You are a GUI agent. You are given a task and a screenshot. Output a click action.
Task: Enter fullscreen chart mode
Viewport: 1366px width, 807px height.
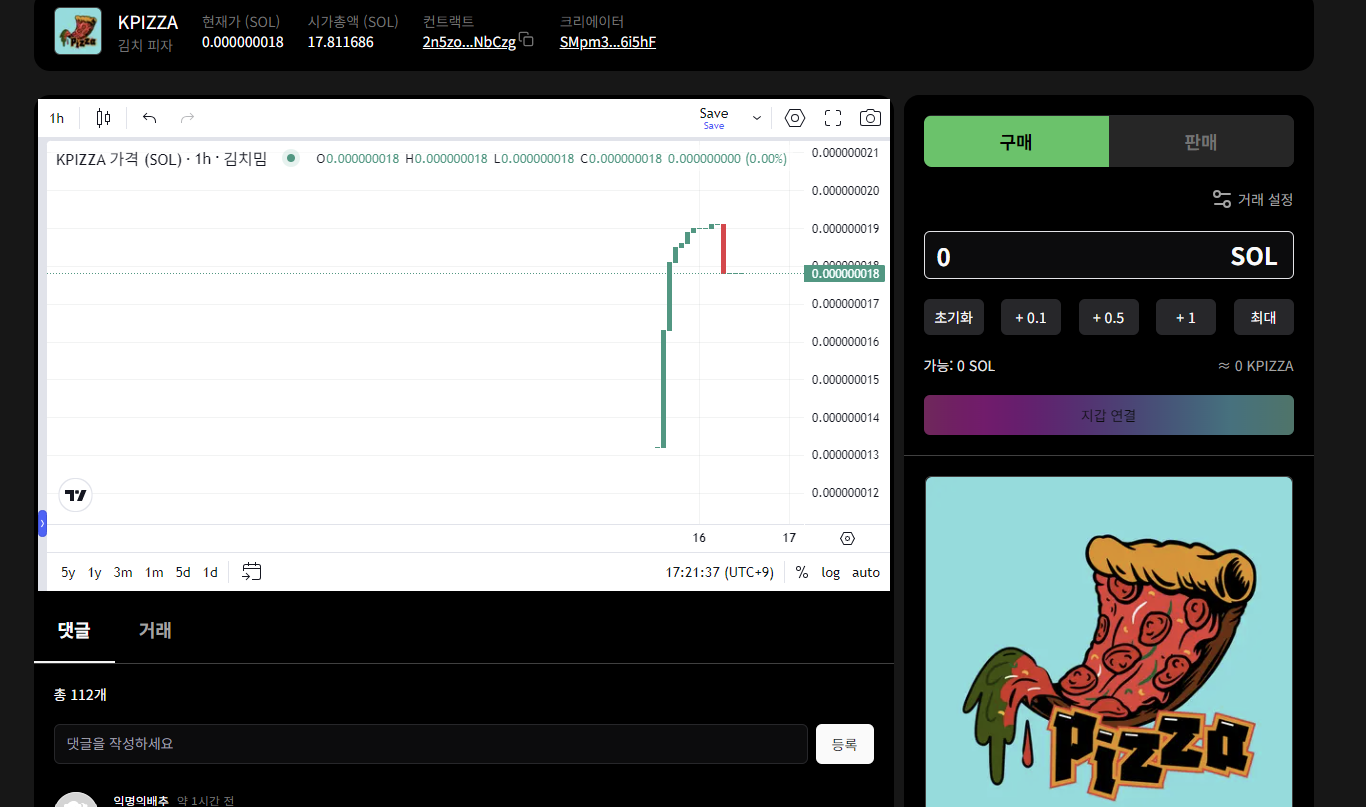(x=833, y=118)
